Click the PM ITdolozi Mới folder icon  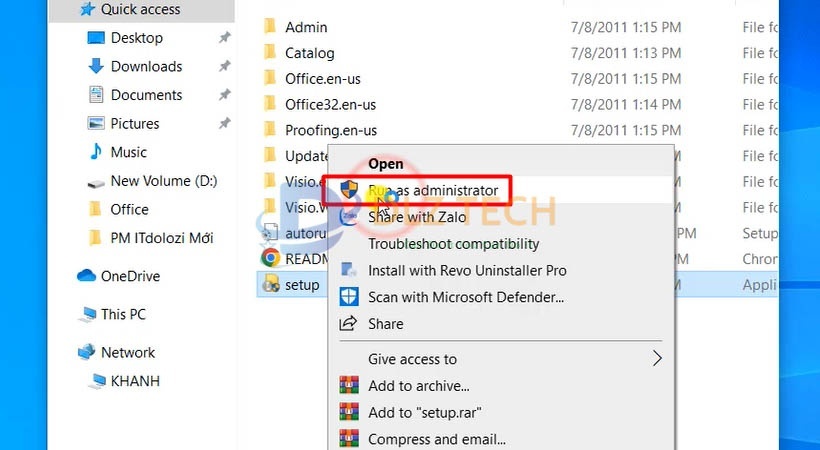(95, 238)
